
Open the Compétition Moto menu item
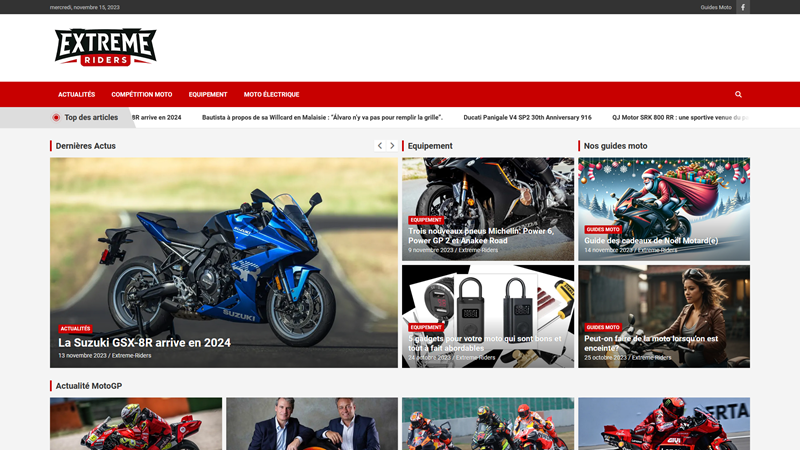(x=142, y=94)
